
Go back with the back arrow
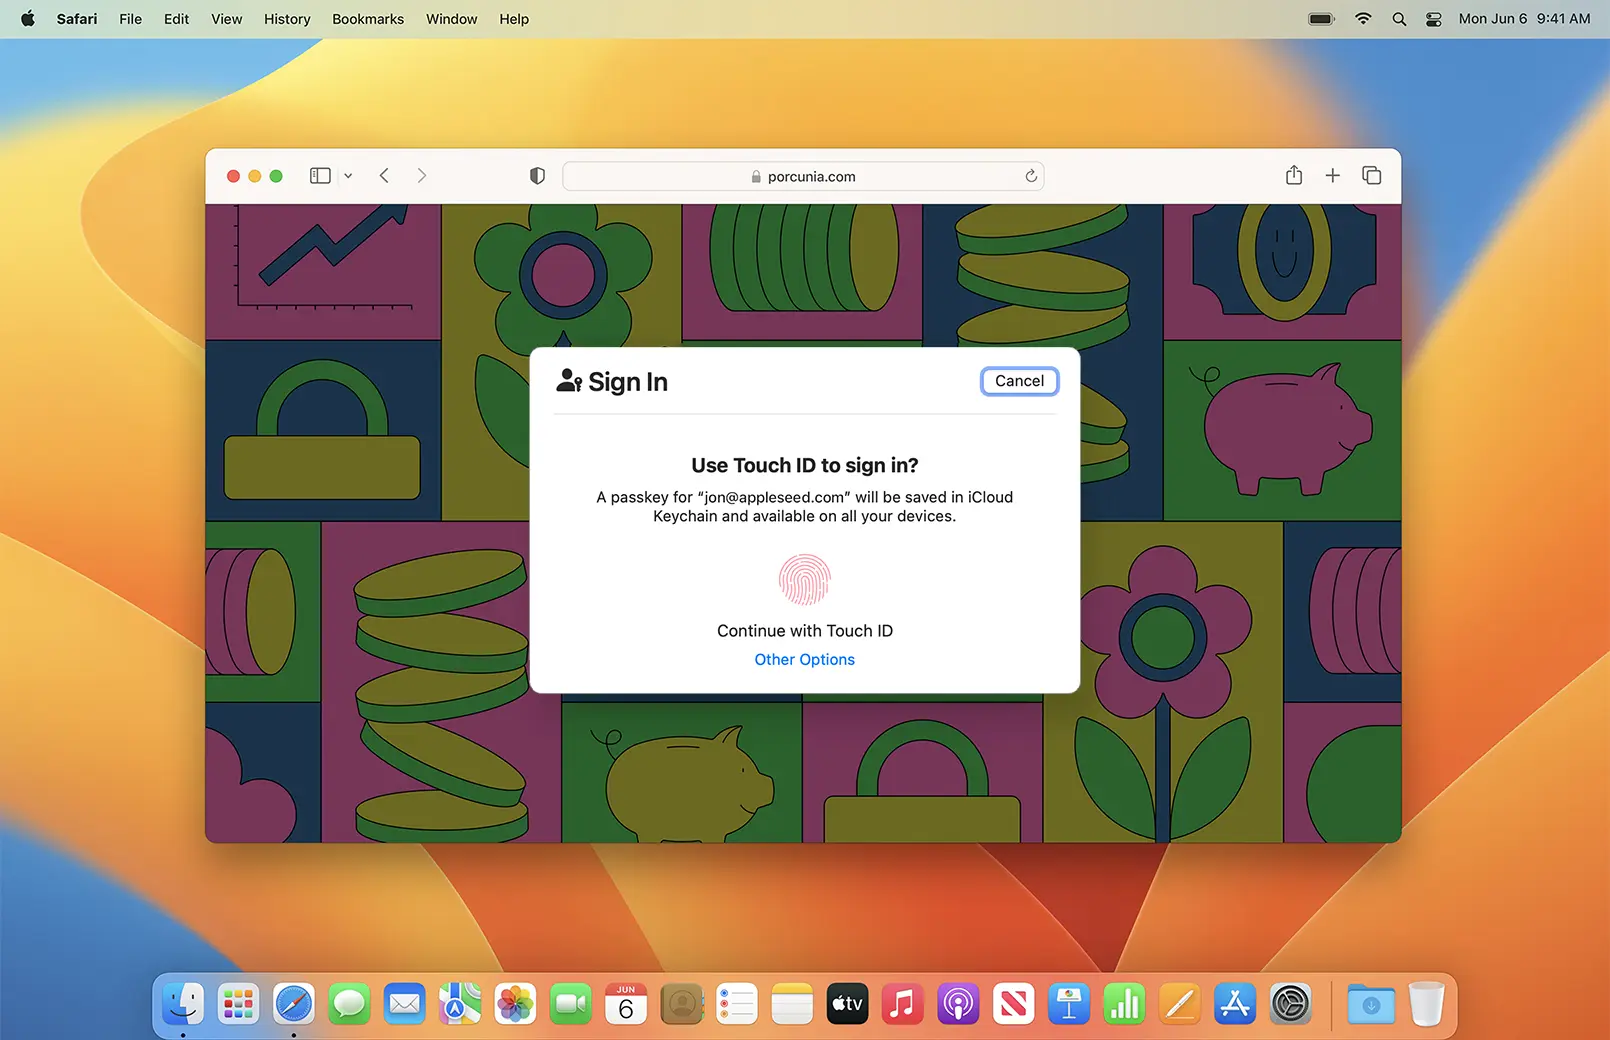coord(384,175)
